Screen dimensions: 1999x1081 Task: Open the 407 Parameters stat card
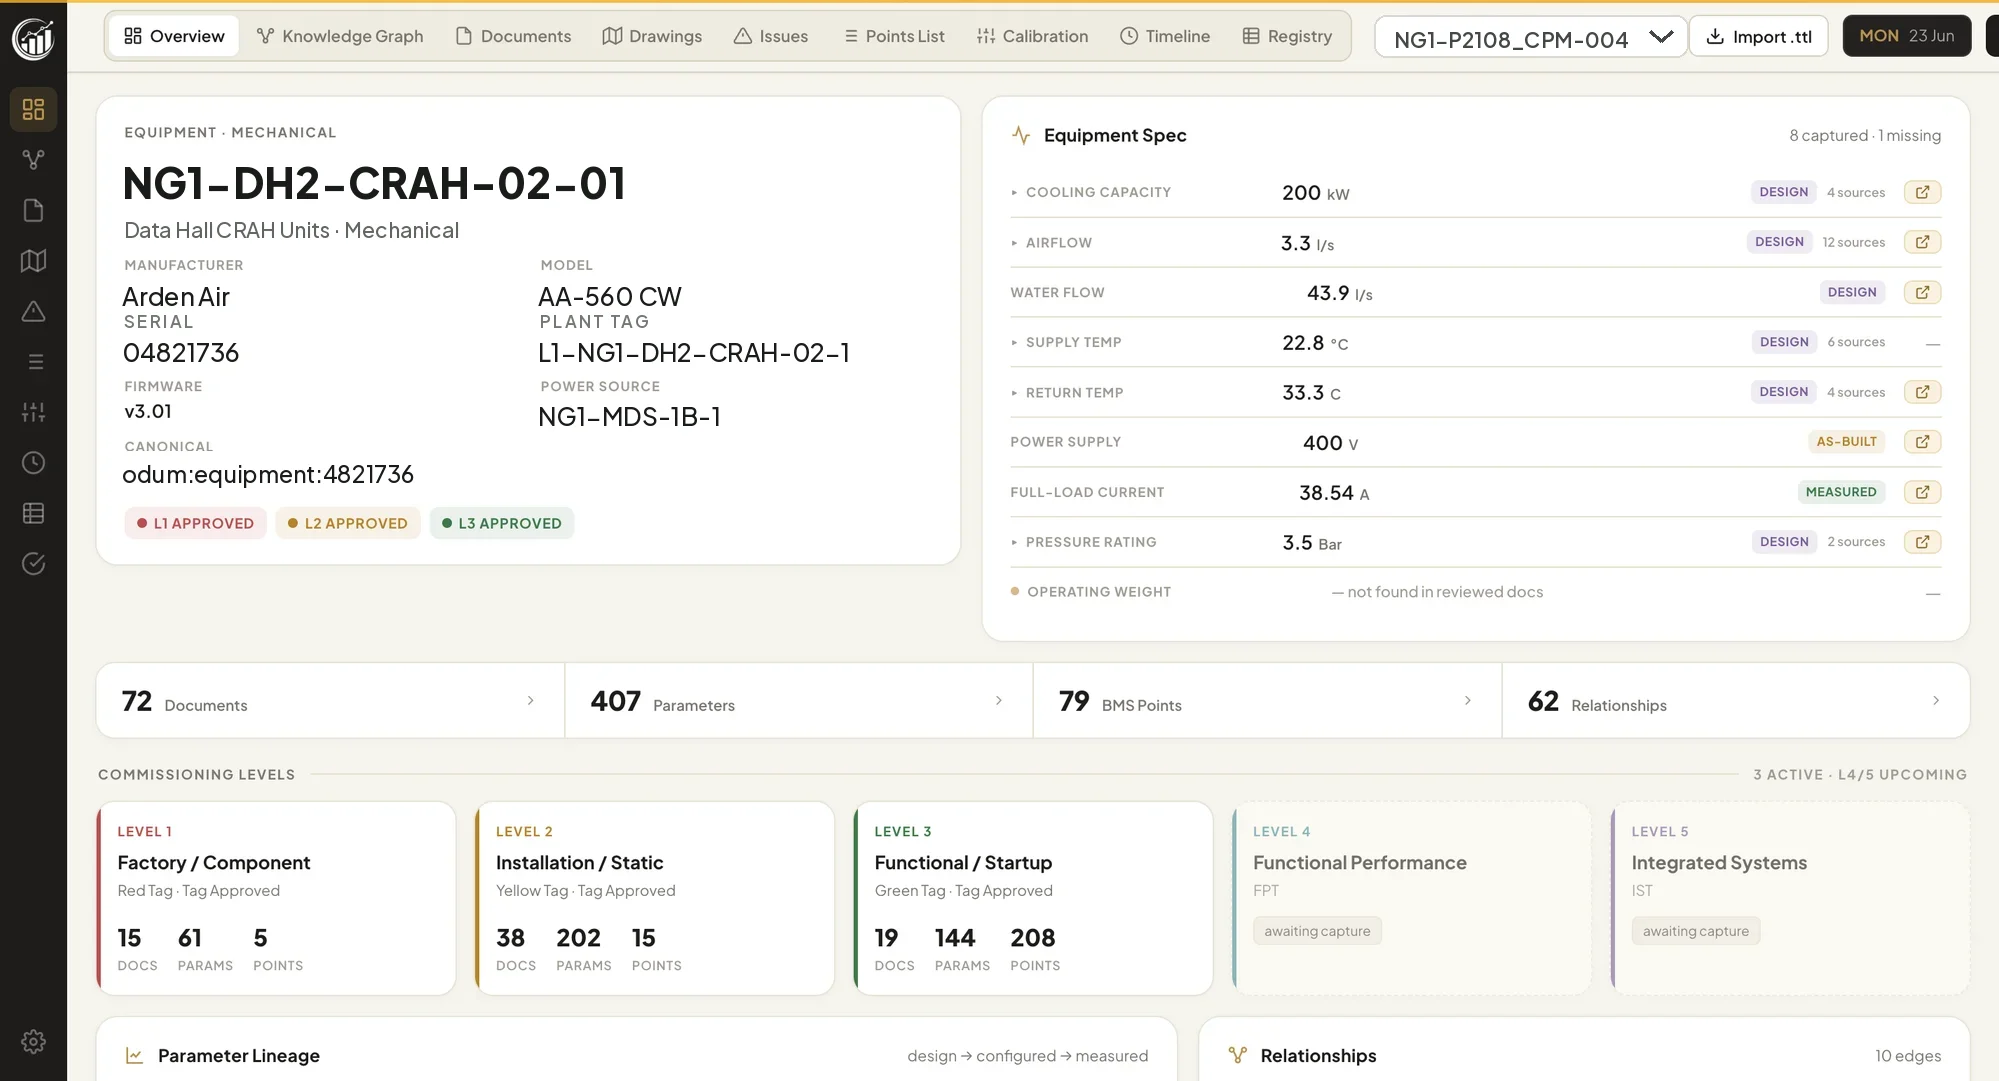coord(798,701)
